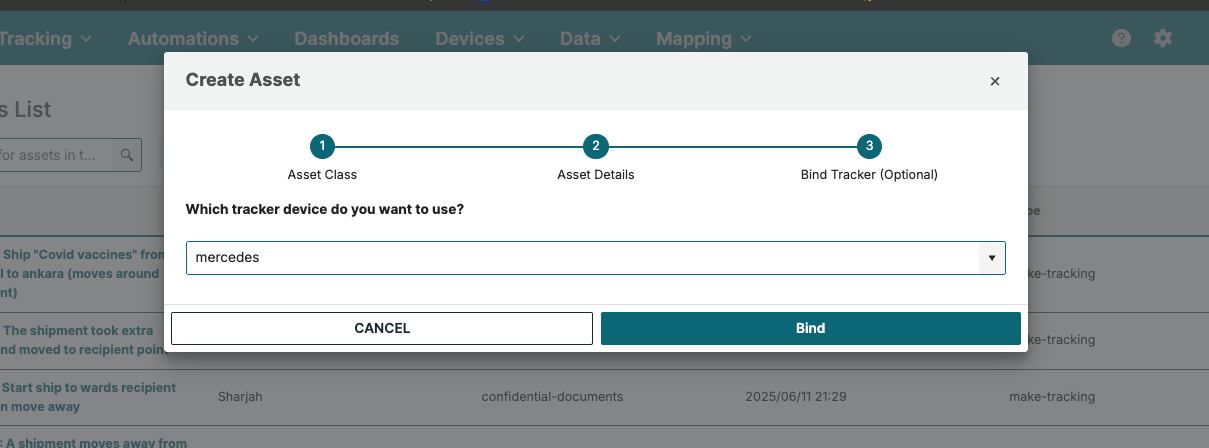
Task: Expand the tracker device dropdown arrow
Action: click(991, 258)
